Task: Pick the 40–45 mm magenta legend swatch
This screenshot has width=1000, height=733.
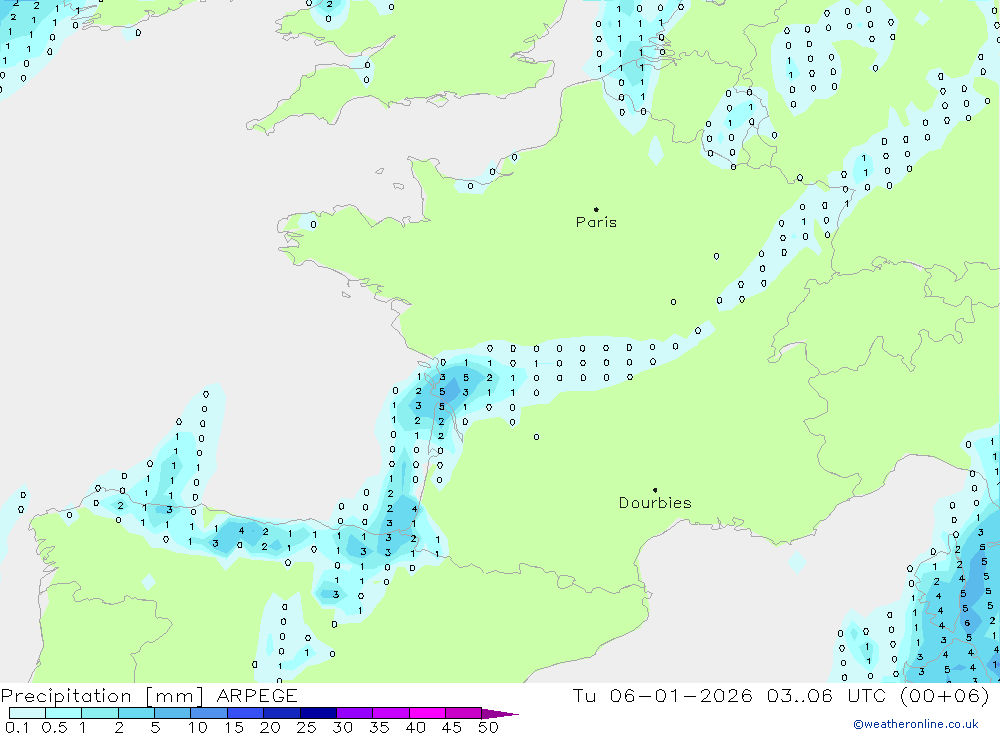Action: [x=427, y=713]
